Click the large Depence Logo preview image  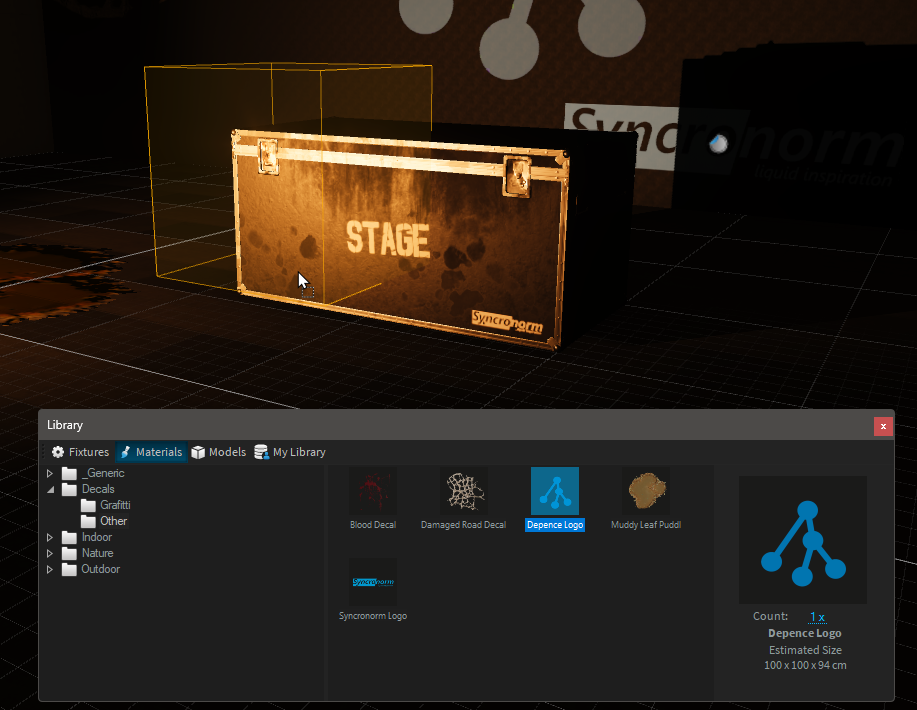[803, 540]
